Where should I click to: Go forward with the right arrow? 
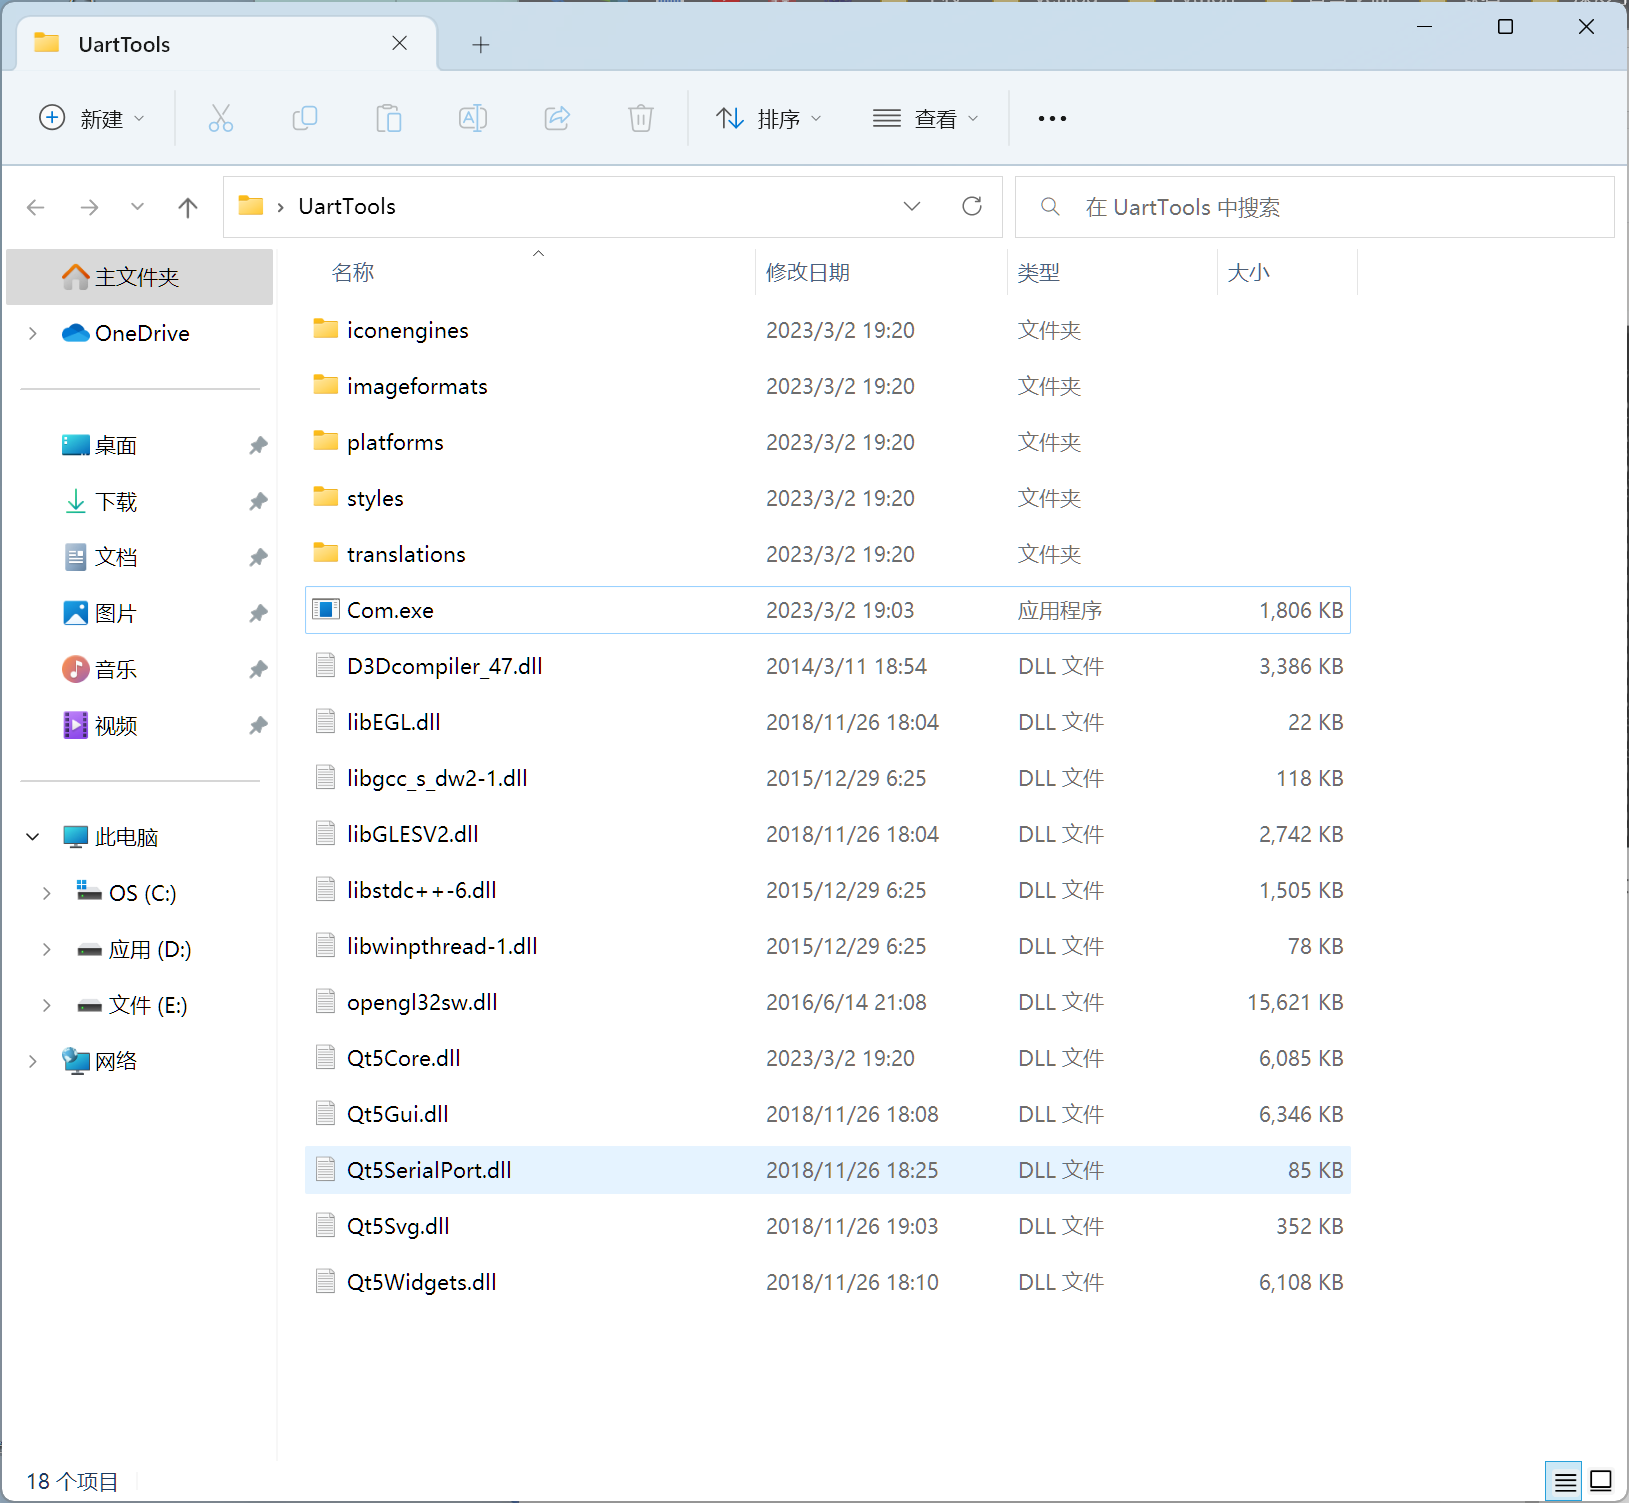[x=90, y=207]
